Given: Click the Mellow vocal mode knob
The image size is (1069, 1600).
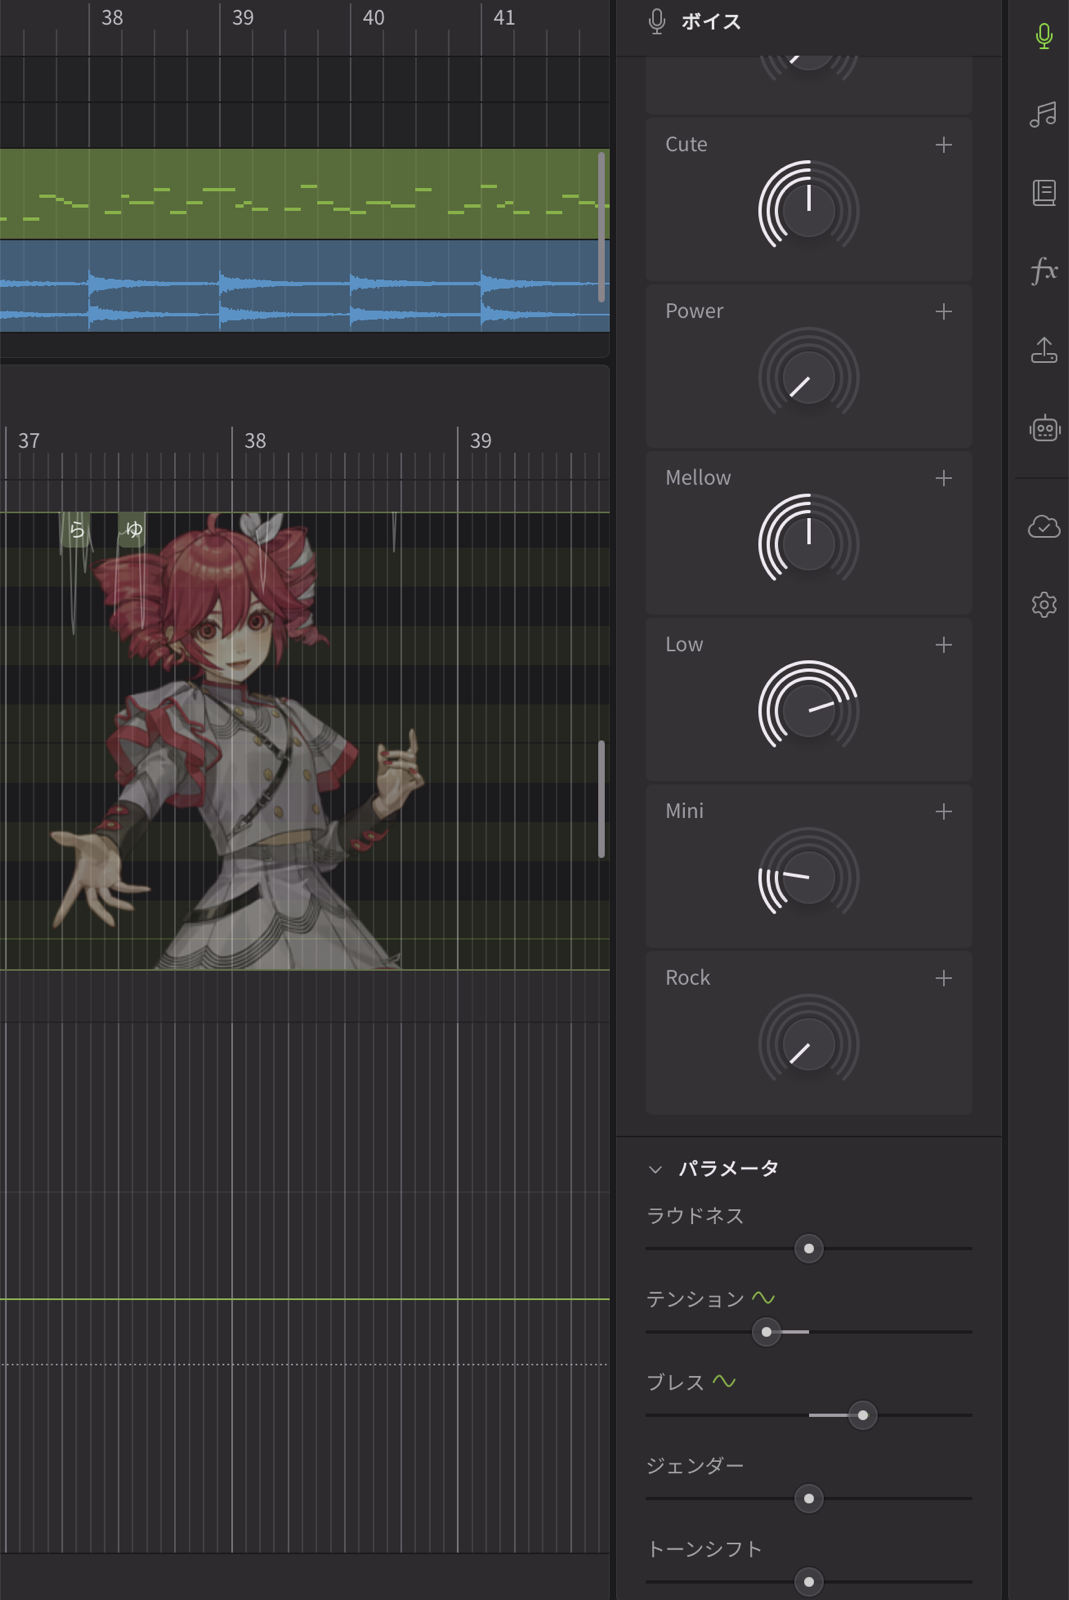Looking at the screenshot, I should 808,543.
